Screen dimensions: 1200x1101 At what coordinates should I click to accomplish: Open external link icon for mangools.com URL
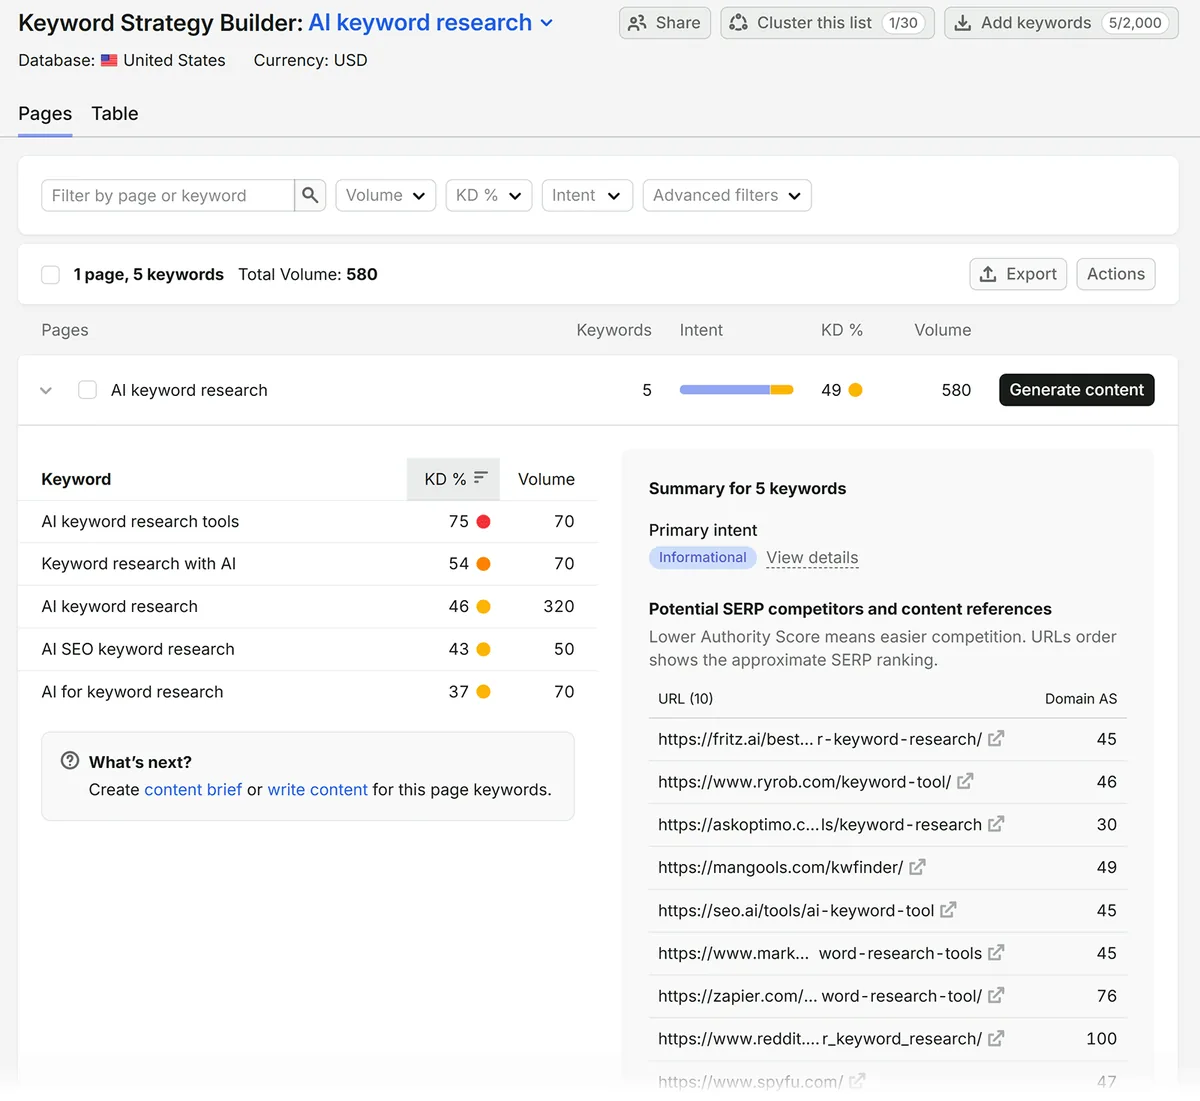pyautogui.click(x=917, y=867)
